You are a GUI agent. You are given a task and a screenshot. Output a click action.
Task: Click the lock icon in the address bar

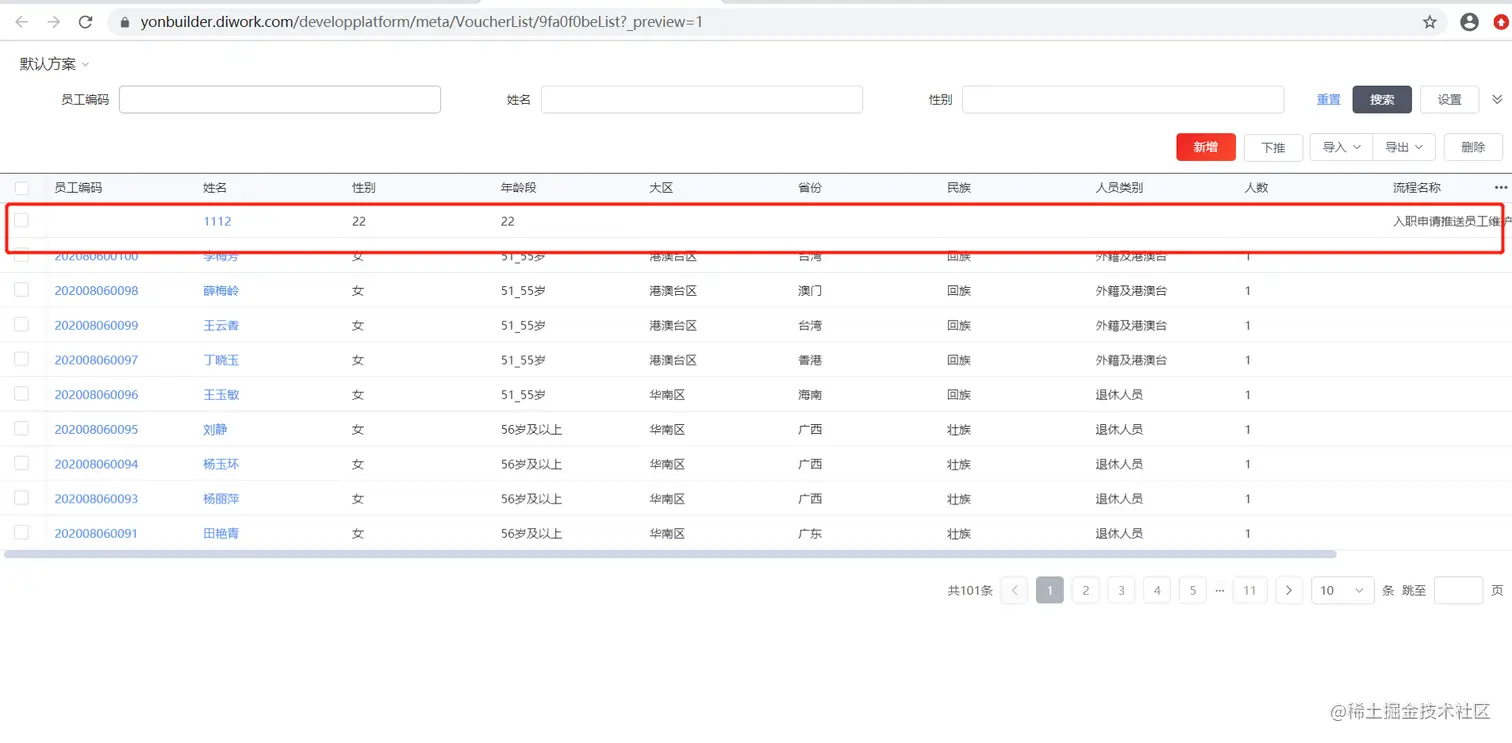(125, 21)
